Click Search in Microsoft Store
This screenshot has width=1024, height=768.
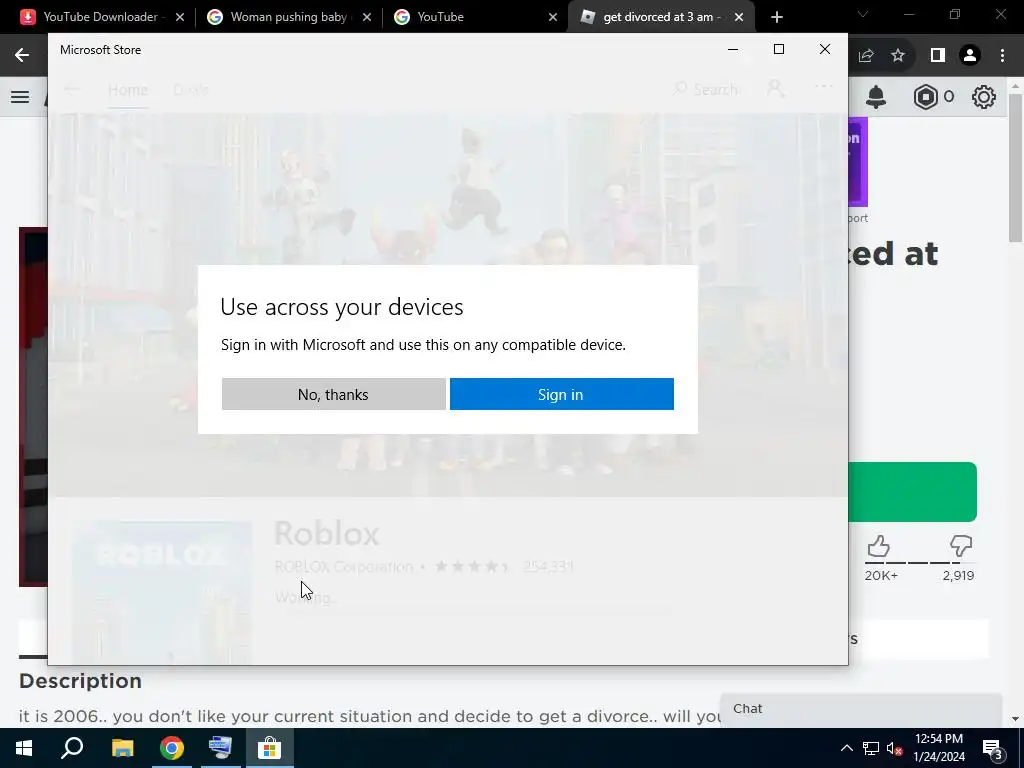[x=706, y=89]
